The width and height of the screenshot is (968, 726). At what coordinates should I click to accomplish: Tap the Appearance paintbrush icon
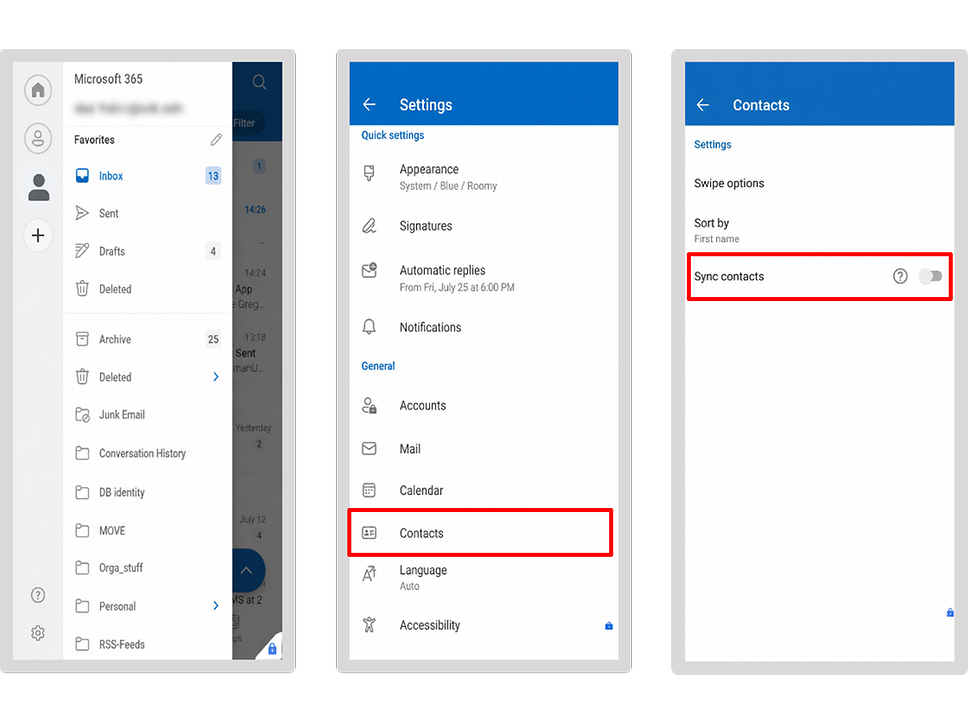tap(369, 173)
